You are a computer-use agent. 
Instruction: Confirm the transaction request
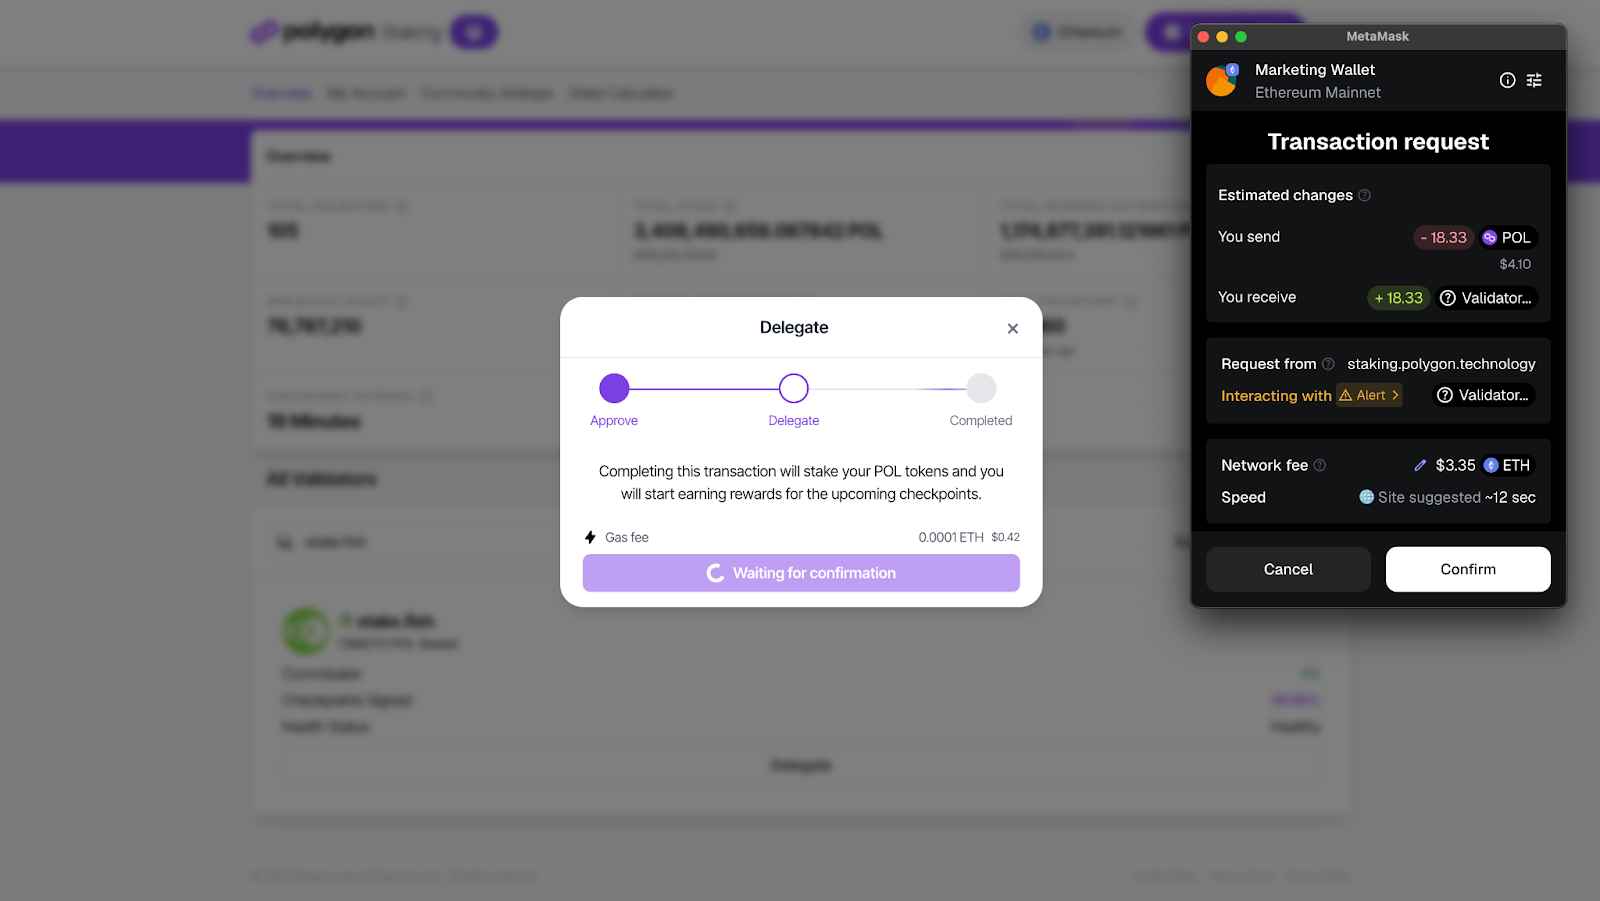click(1468, 569)
